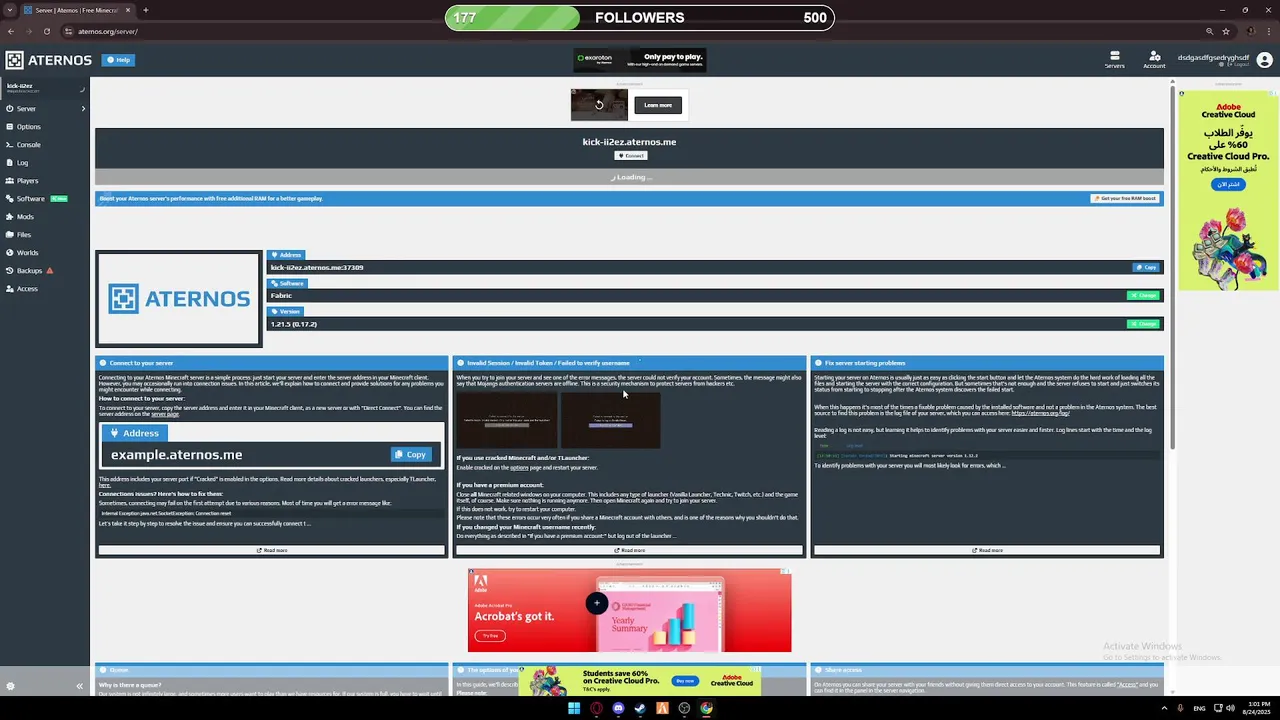
Task: Click the New badge beside Software
Action: [x=59, y=199]
